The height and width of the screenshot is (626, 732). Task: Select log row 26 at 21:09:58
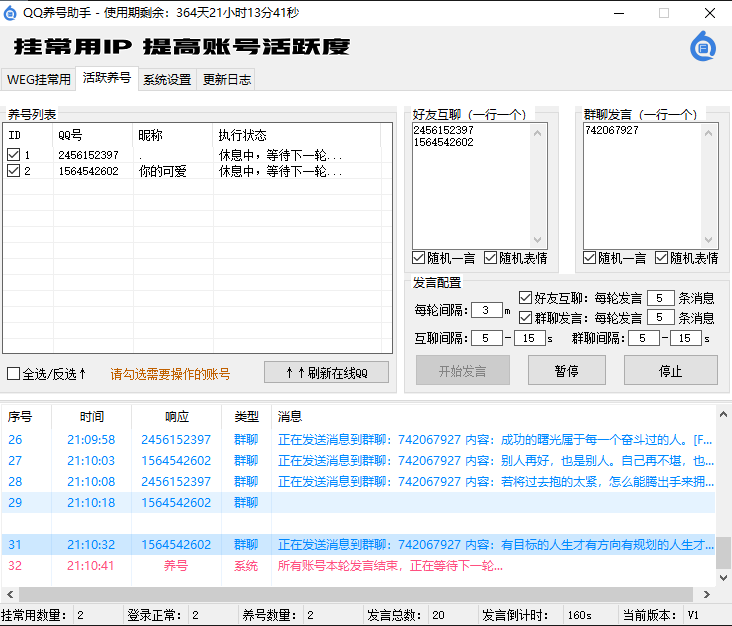coord(358,440)
